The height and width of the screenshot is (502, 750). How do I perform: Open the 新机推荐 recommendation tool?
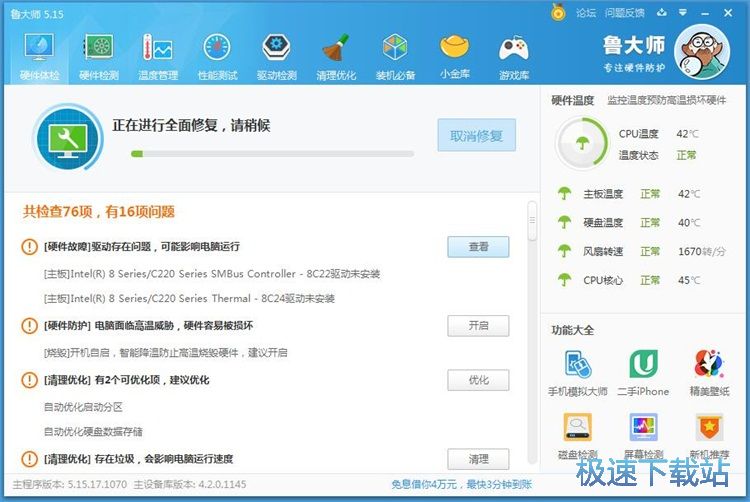point(709,436)
